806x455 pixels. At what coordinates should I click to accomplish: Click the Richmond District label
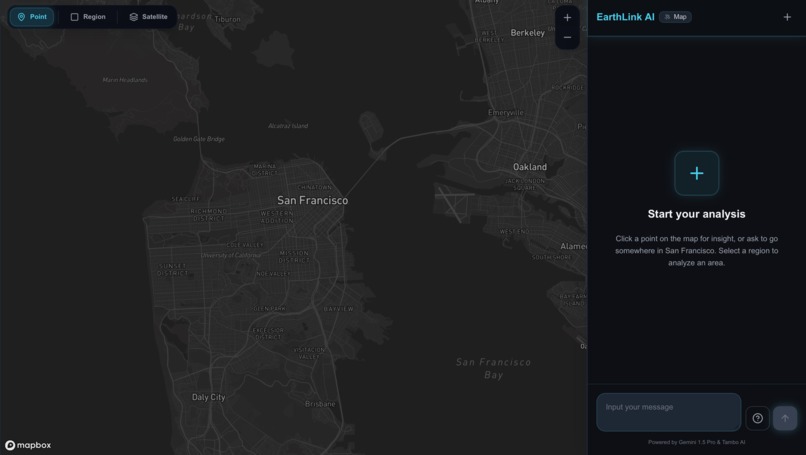click(208, 214)
